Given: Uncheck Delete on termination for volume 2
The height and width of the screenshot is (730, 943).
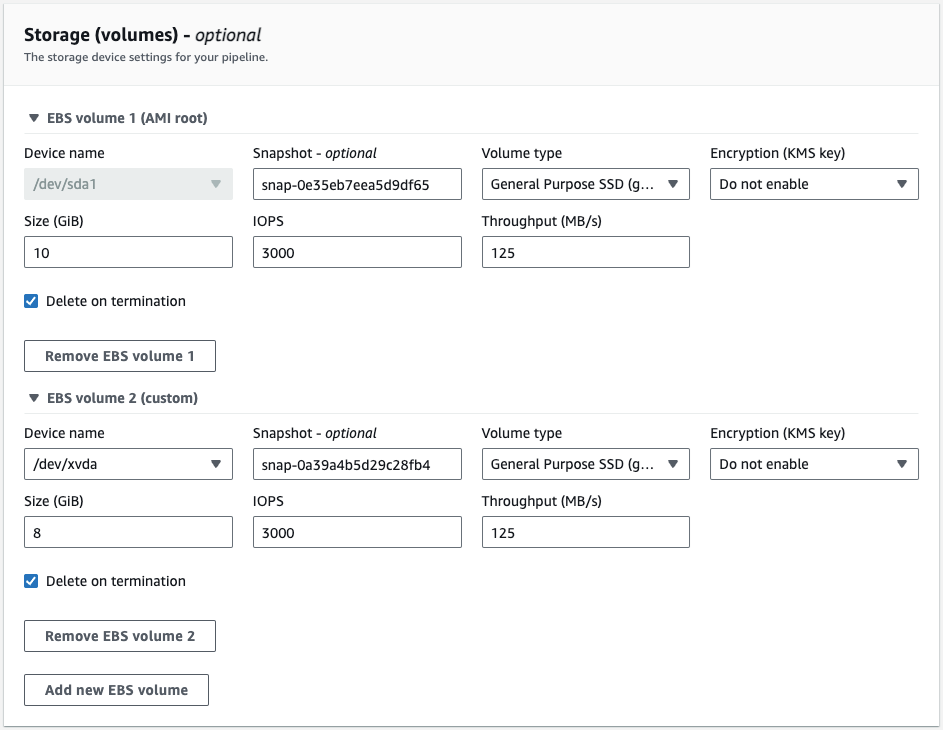Looking at the screenshot, I should 31,580.
